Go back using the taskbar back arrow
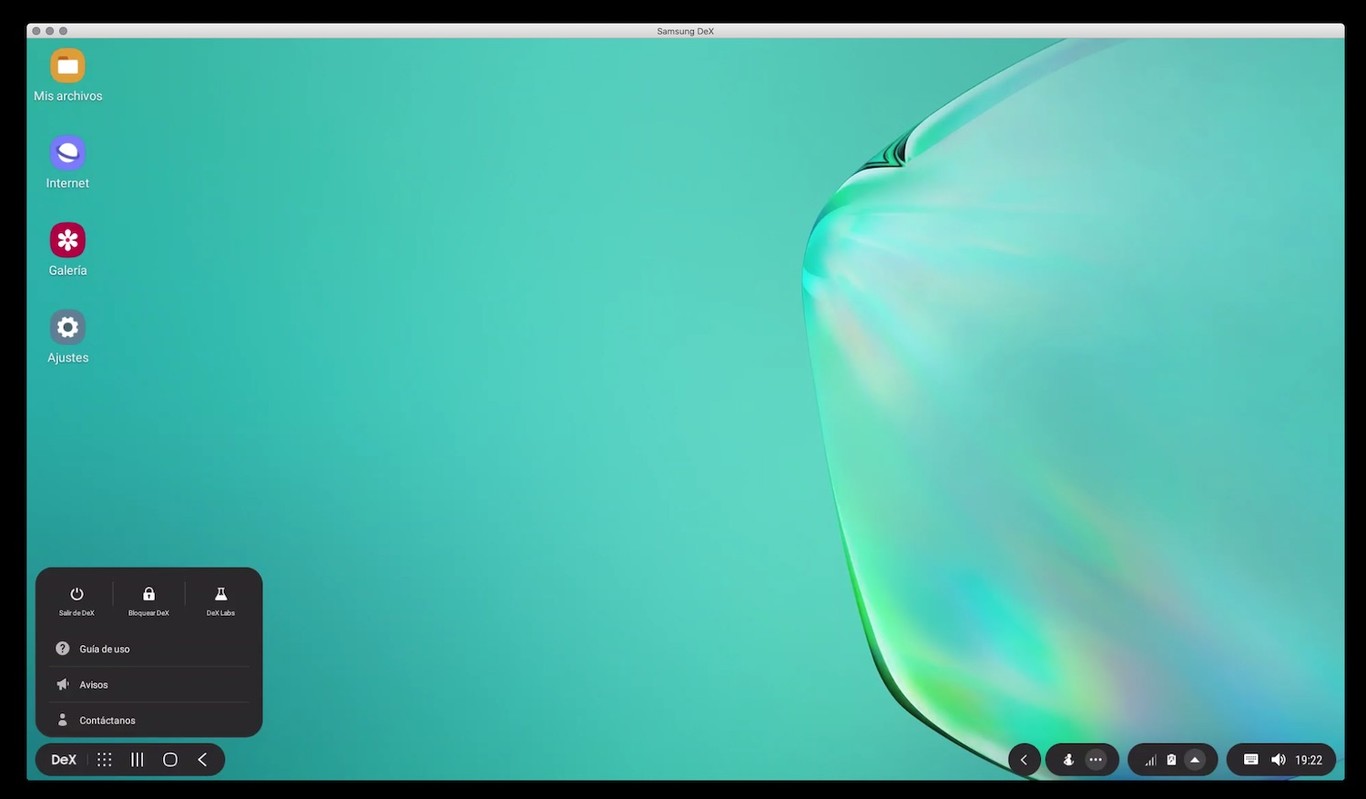 (202, 759)
